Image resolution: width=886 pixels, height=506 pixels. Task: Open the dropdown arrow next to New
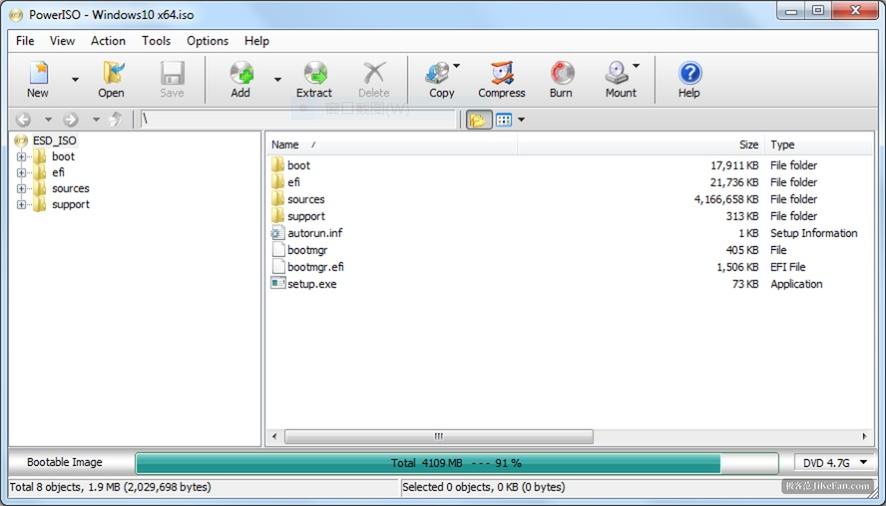[x=75, y=80]
